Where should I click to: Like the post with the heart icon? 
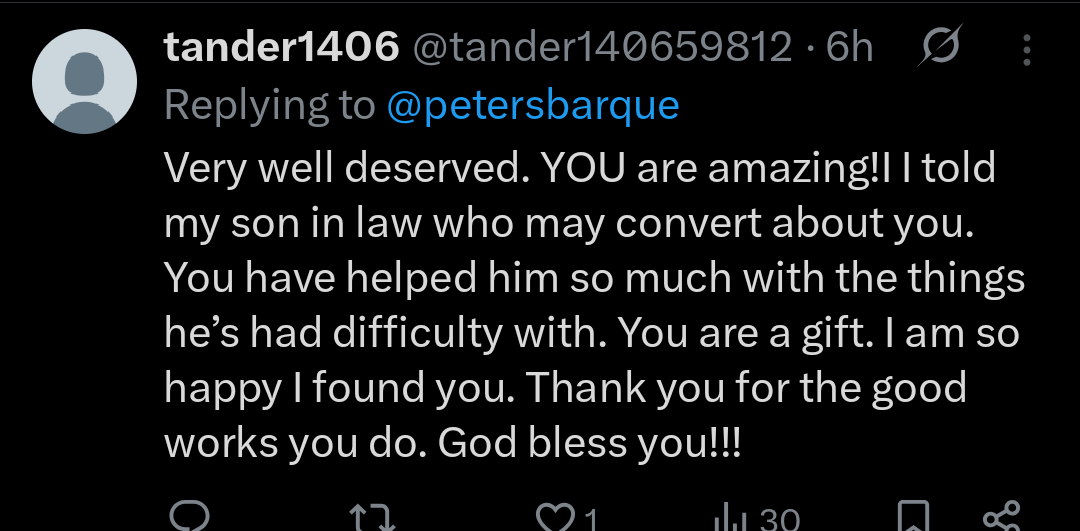click(551, 518)
